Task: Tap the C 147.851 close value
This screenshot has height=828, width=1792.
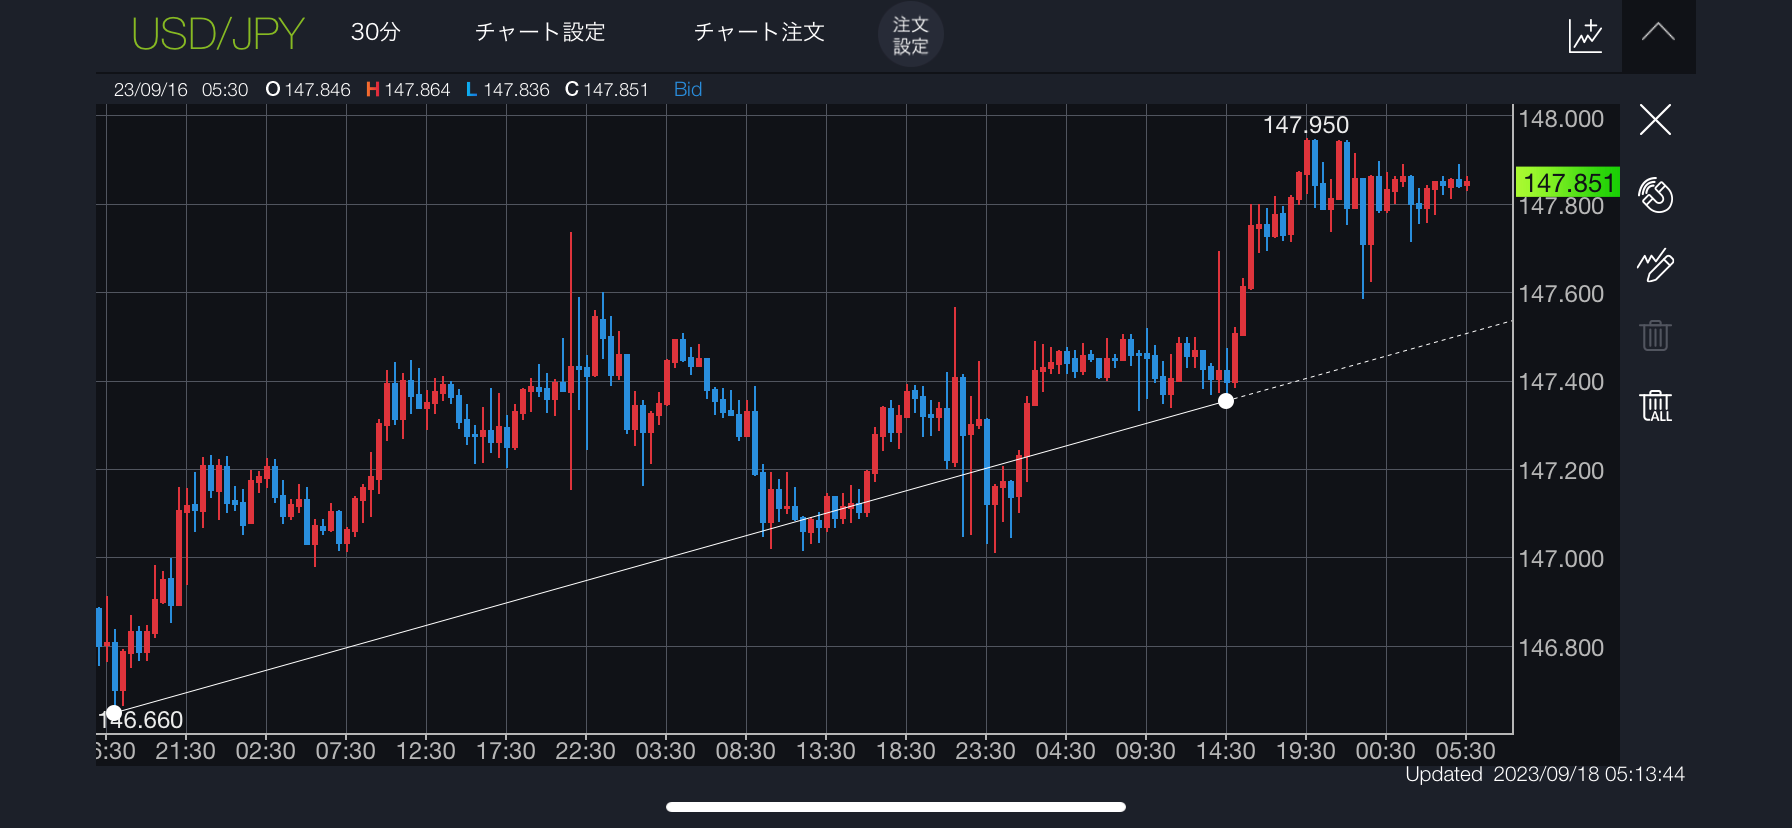Action: click(607, 89)
